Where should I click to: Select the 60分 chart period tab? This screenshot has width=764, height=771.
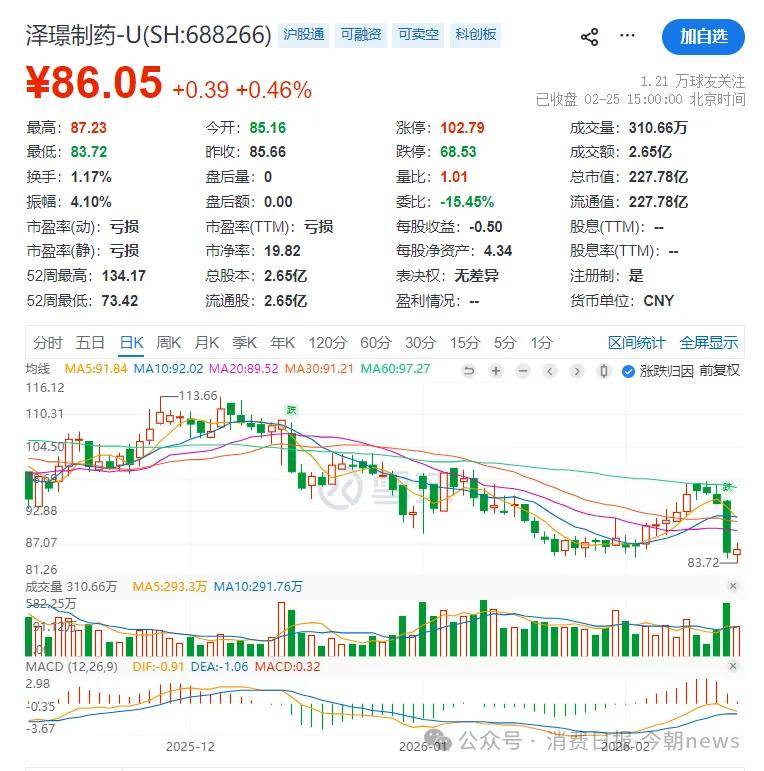pyautogui.click(x=376, y=343)
